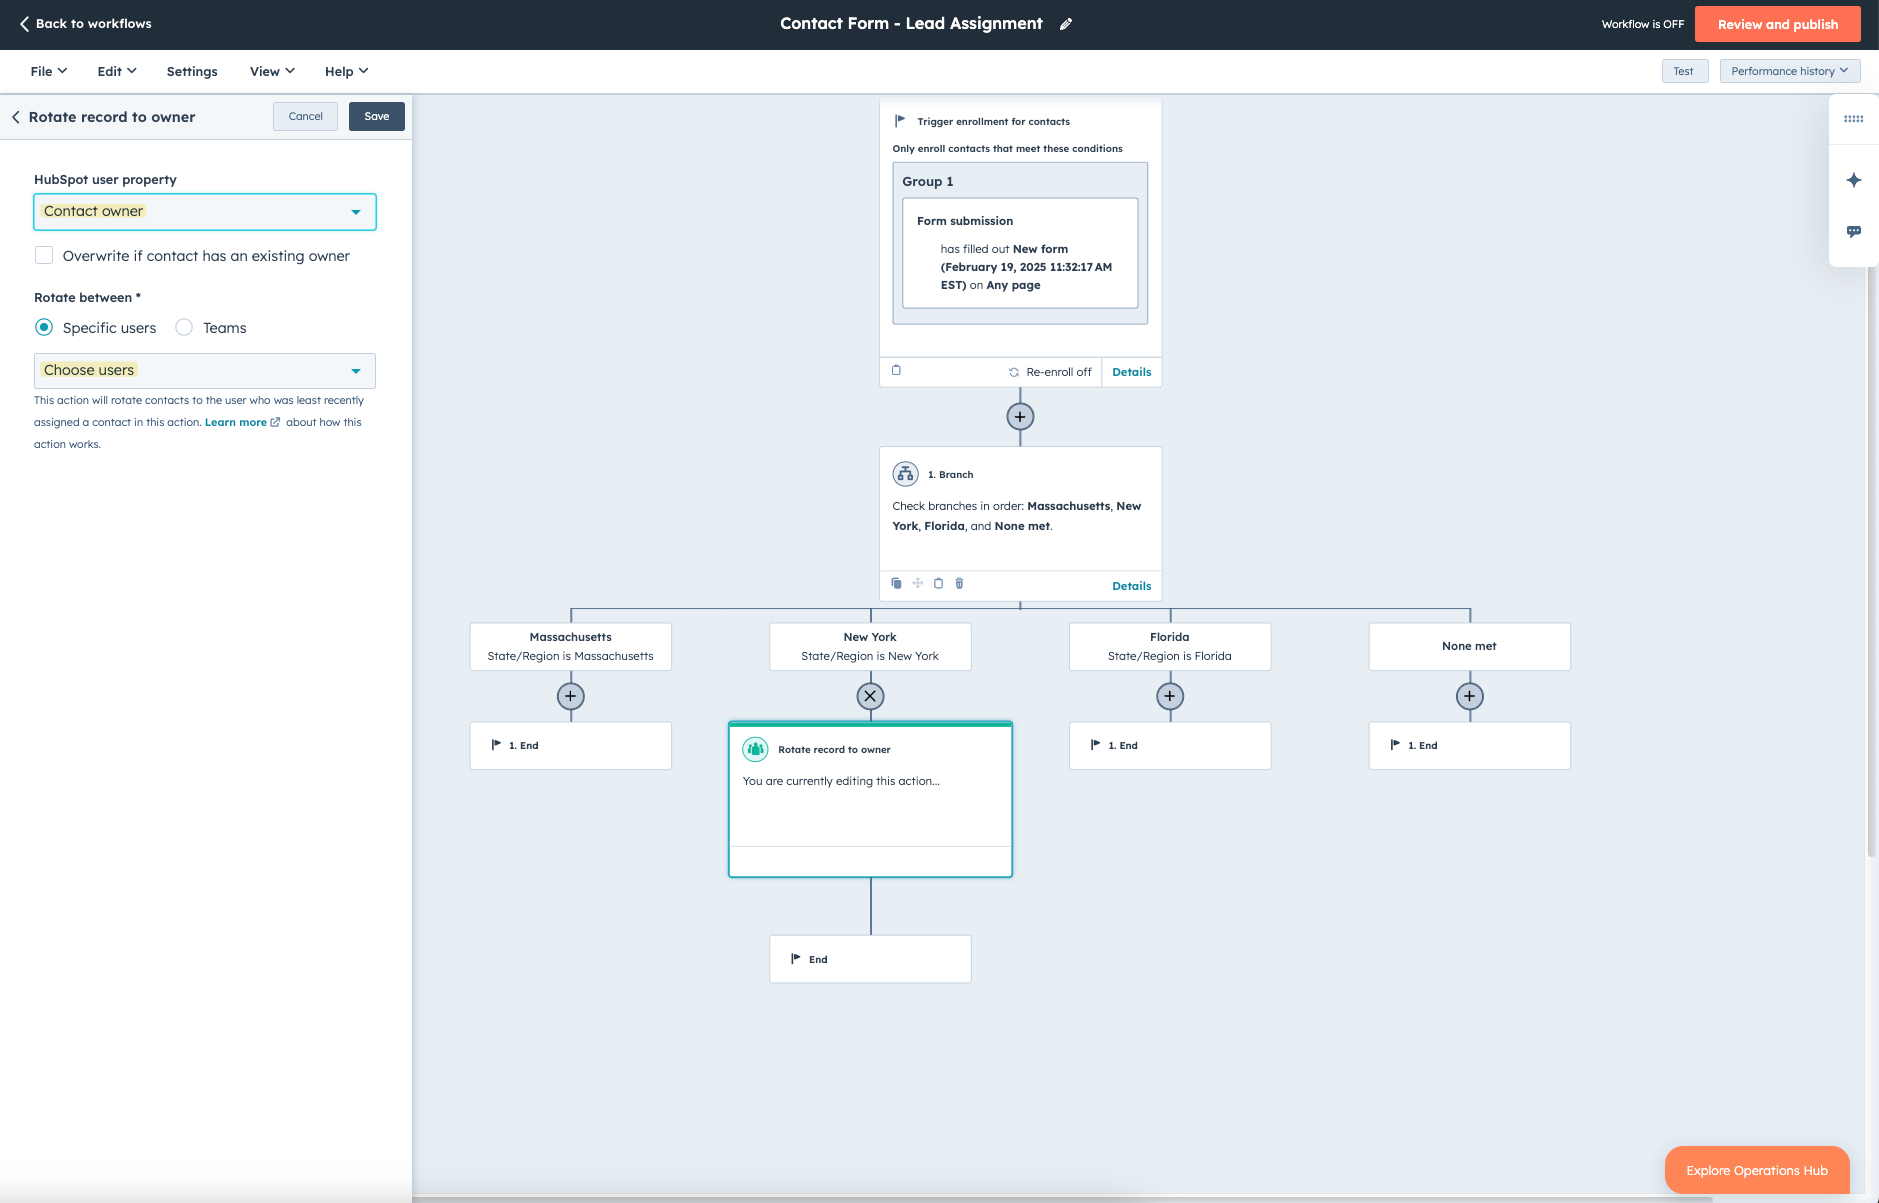Click the X circle under New York branch
The width and height of the screenshot is (1879, 1203).
pos(870,696)
